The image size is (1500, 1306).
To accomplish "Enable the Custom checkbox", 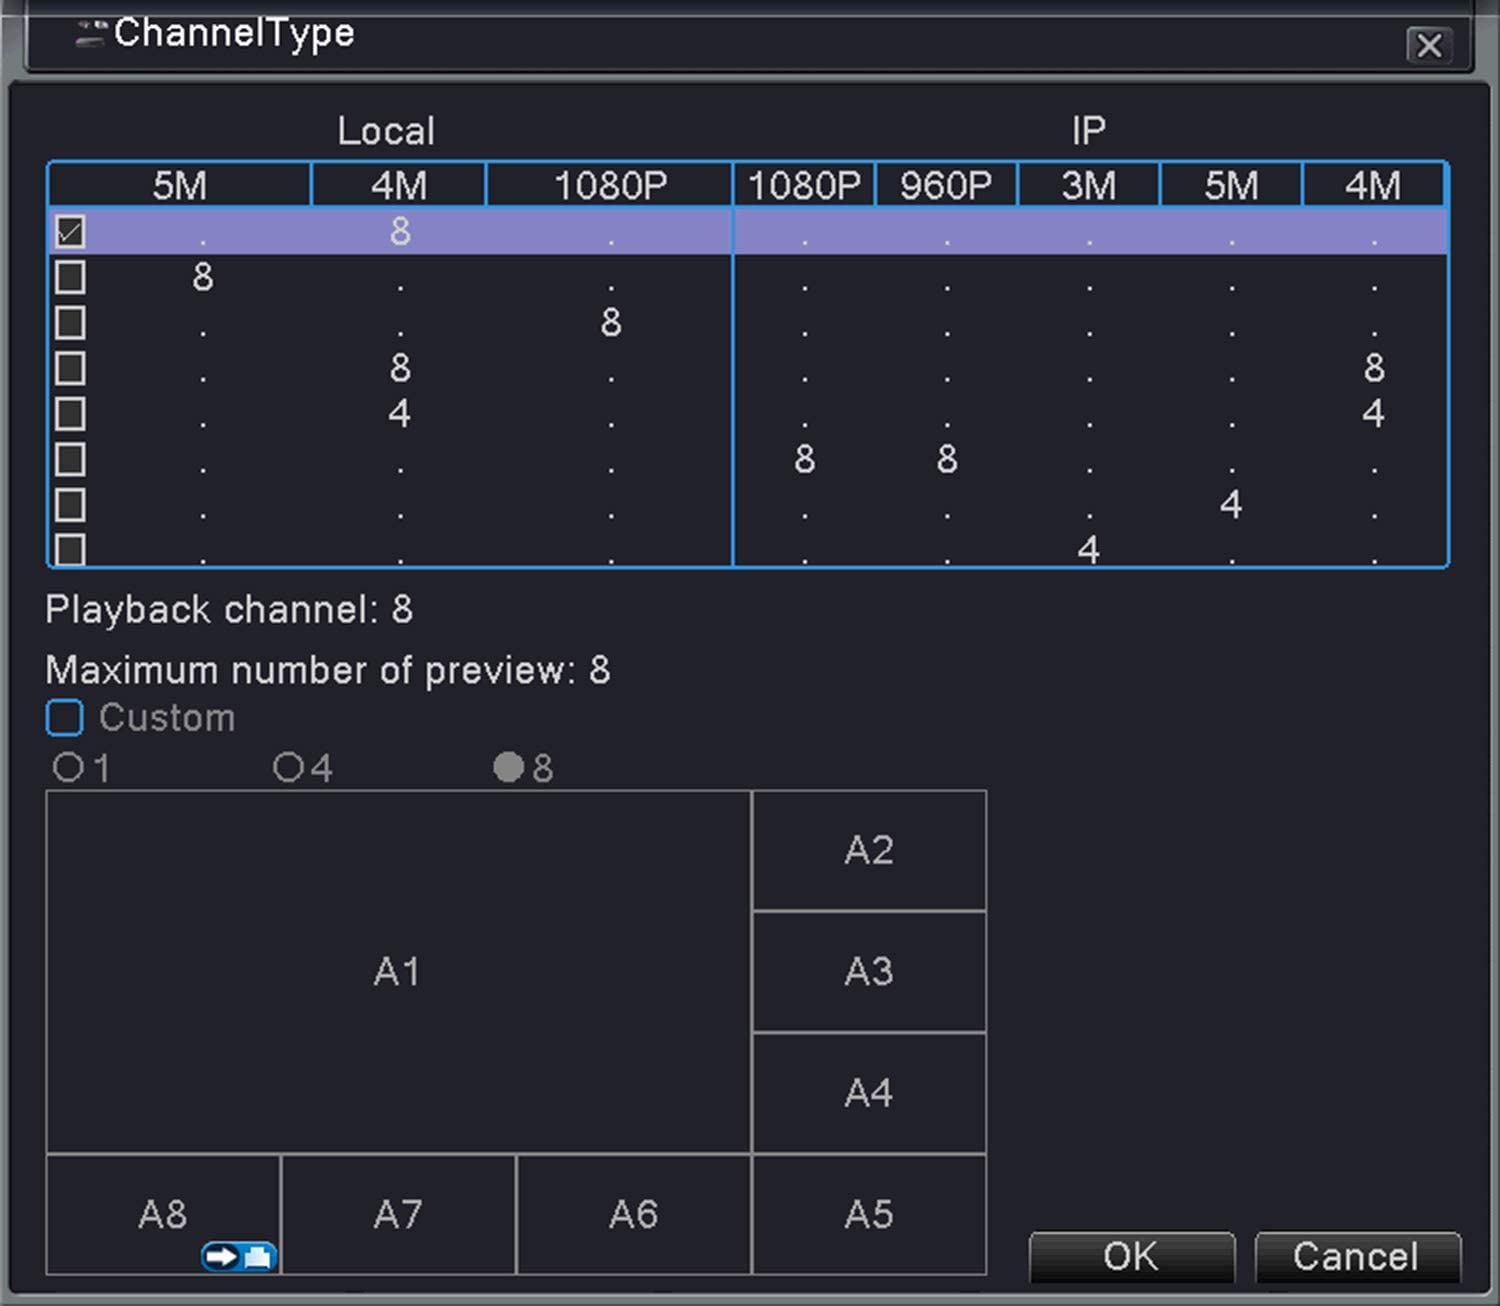I will coord(65,717).
